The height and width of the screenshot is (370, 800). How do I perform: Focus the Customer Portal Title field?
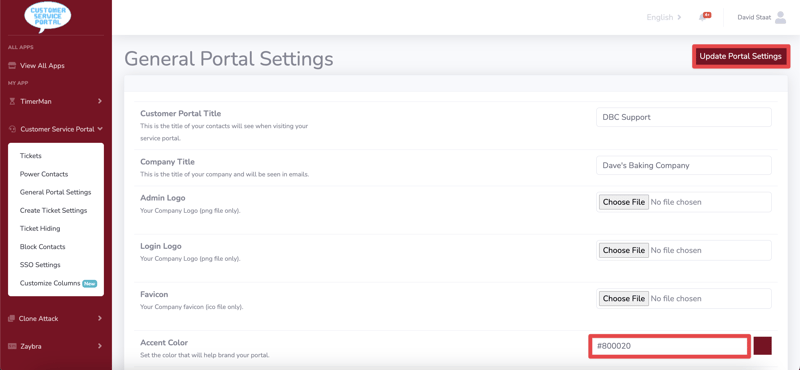tap(684, 117)
